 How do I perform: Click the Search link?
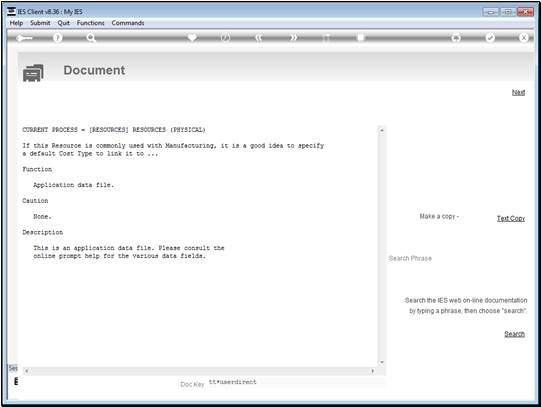click(514, 334)
